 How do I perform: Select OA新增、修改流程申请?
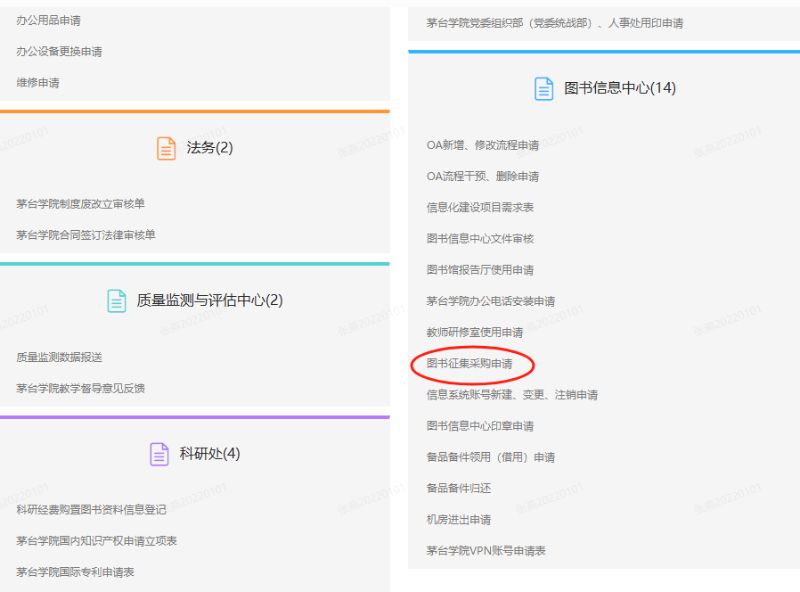[482, 145]
